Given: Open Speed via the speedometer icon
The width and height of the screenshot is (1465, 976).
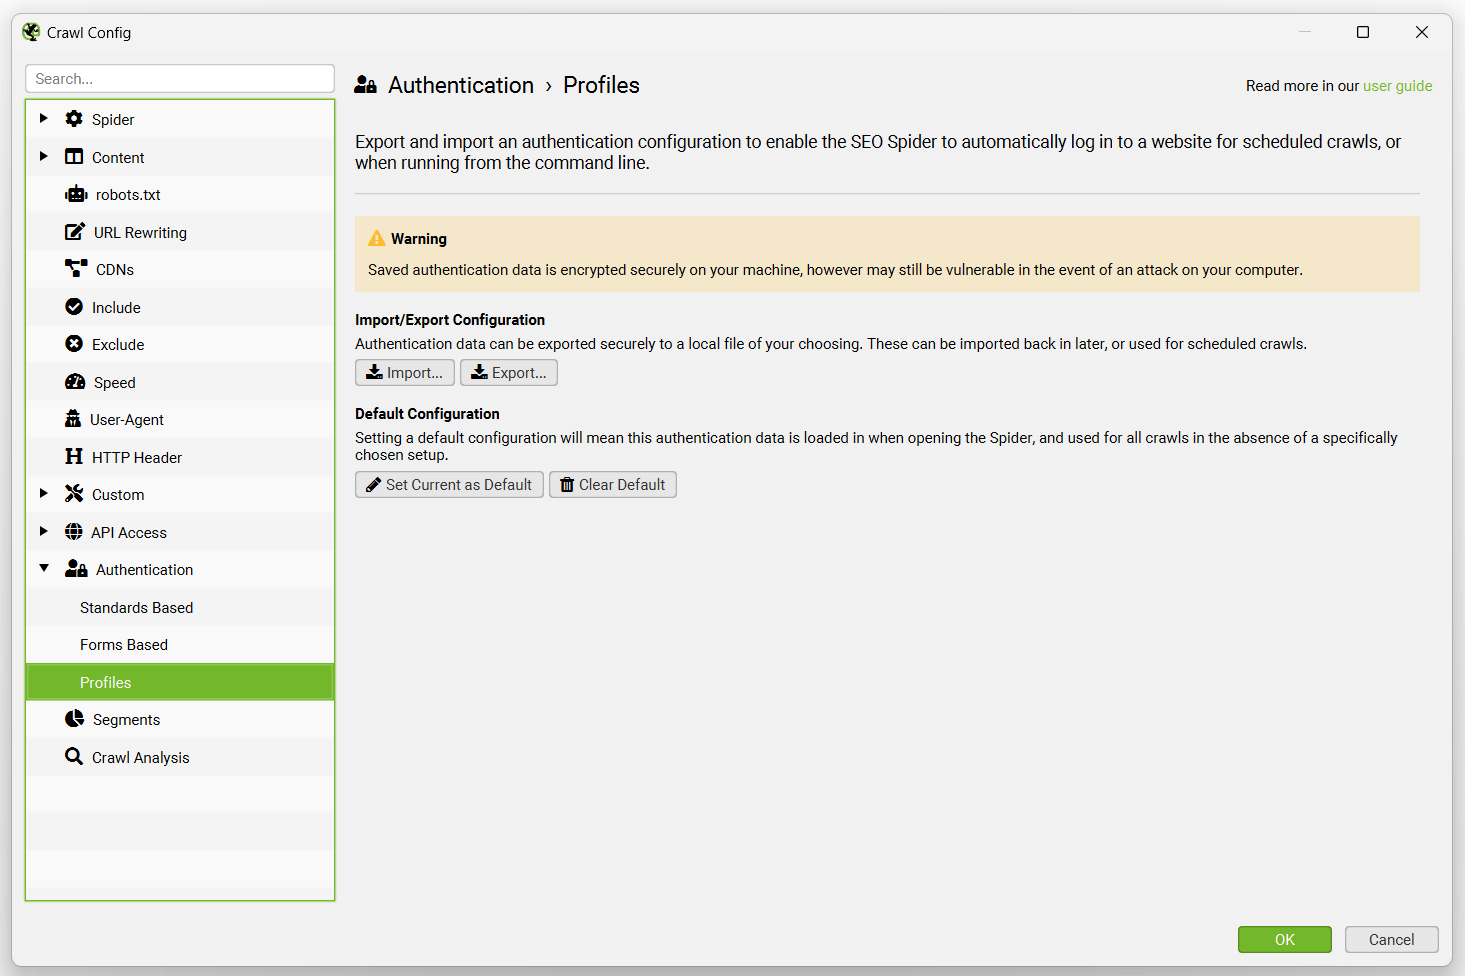Looking at the screenshot, I should point(74,381).
